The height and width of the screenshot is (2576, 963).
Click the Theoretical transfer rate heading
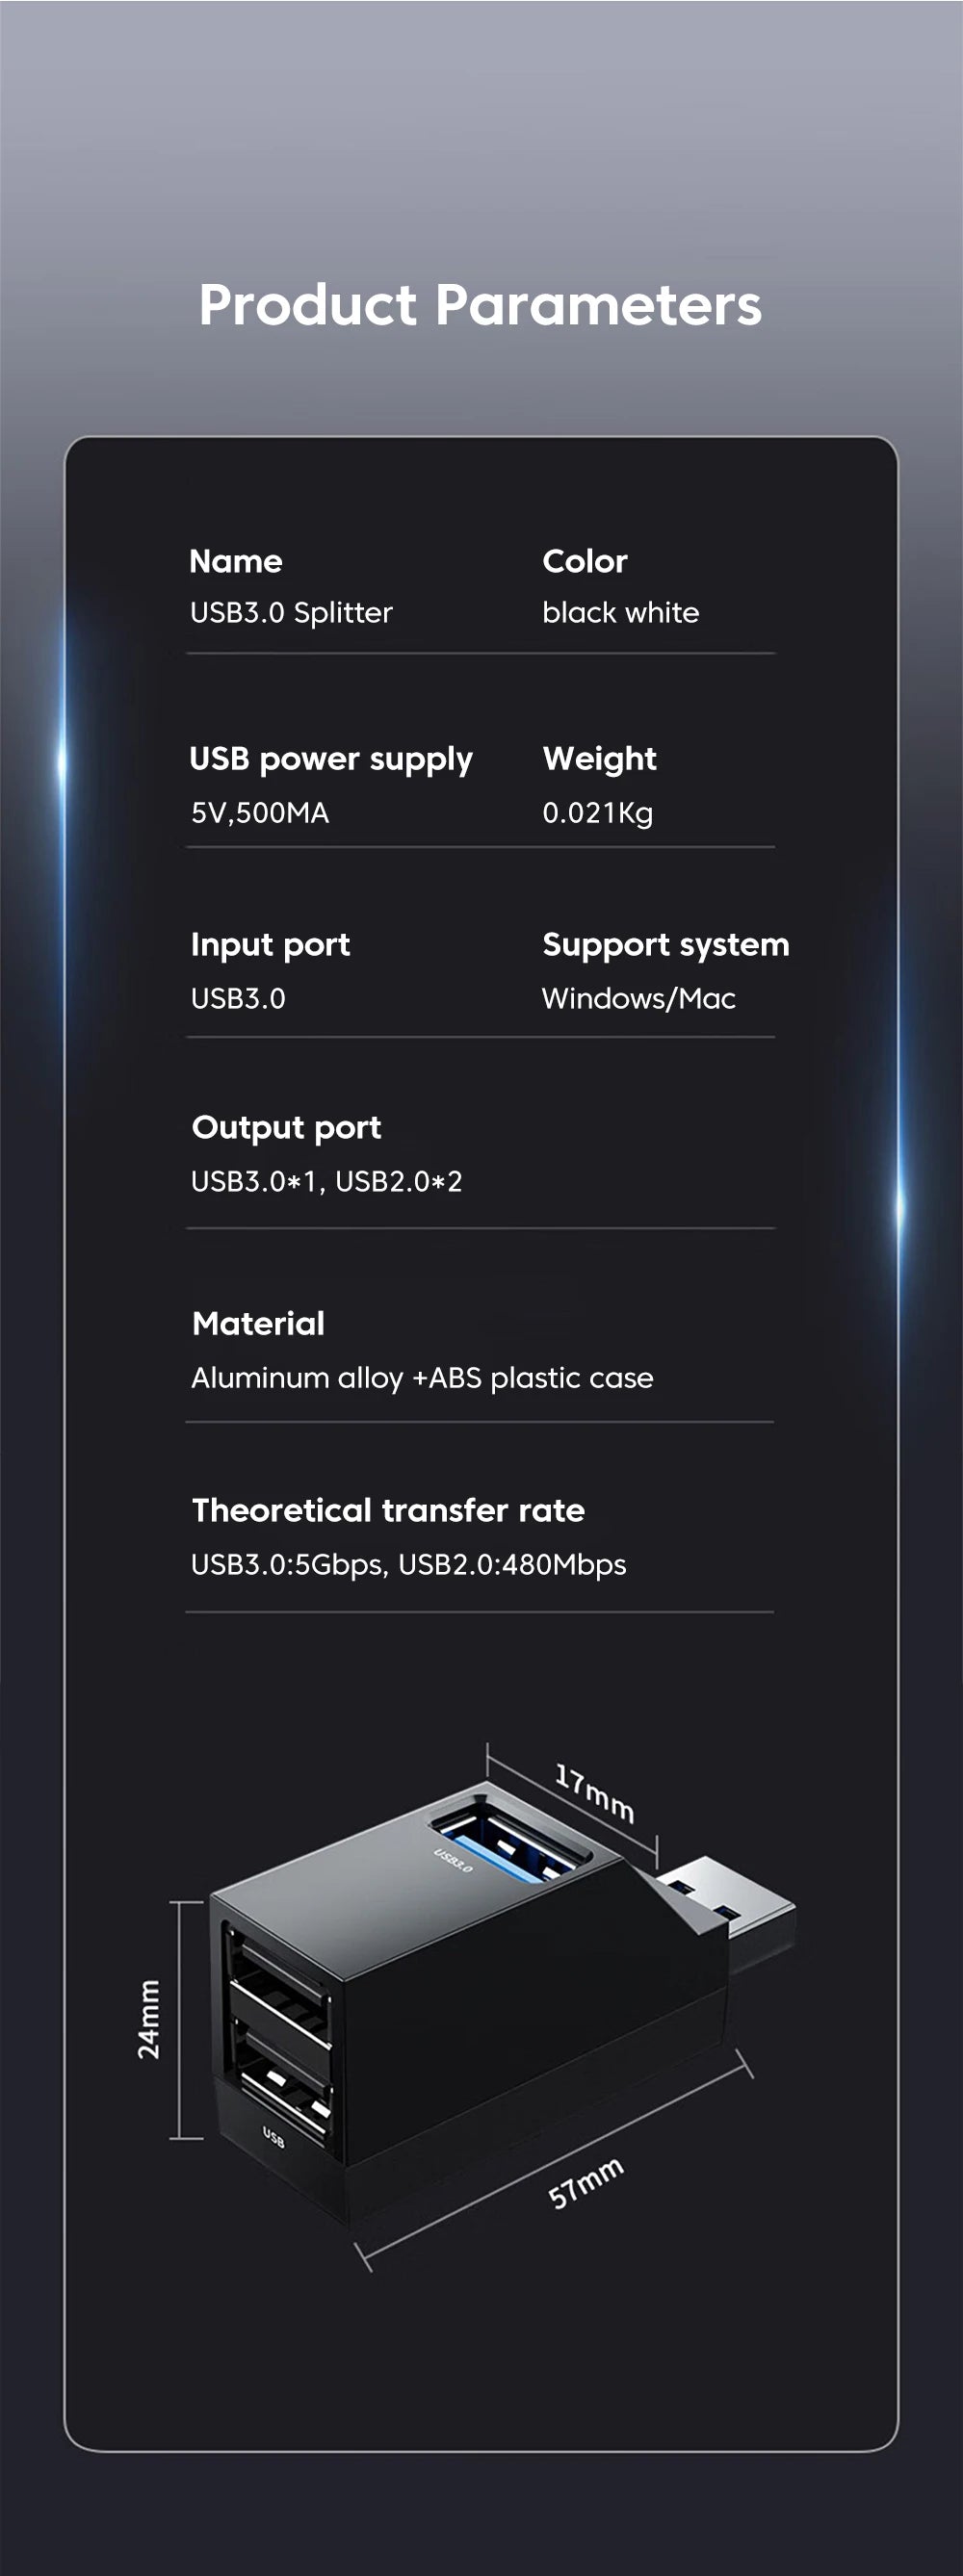click(x=388, y=1510)
